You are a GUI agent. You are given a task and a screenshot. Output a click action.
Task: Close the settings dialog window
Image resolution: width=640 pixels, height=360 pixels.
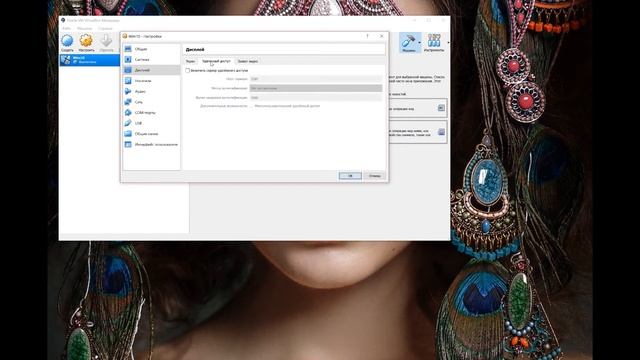(x=382, y=36)
